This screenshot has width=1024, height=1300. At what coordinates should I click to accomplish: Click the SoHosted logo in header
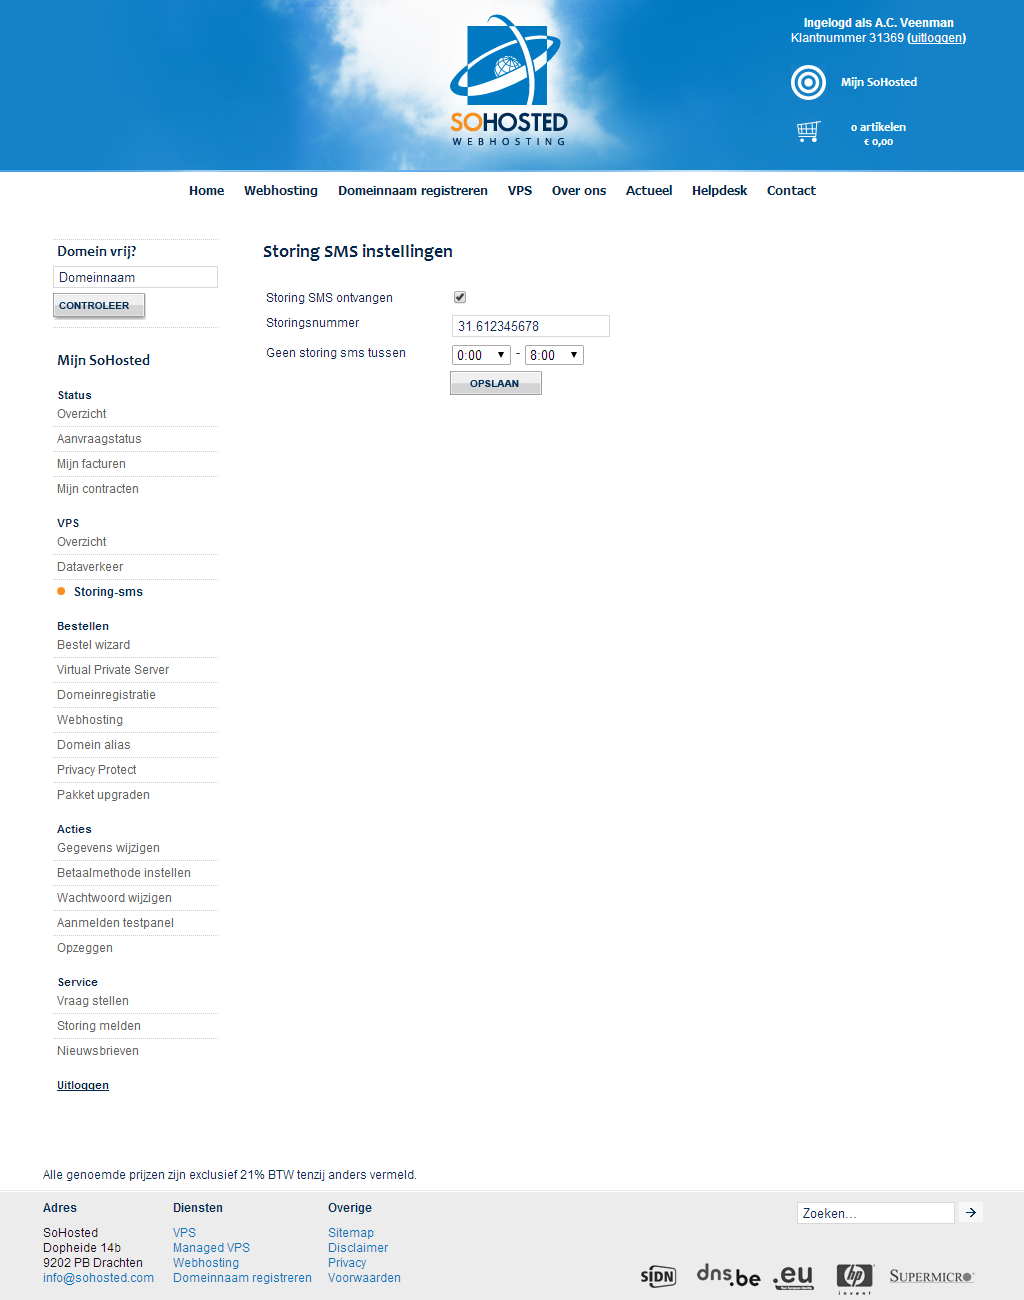[x=508, y=82]
